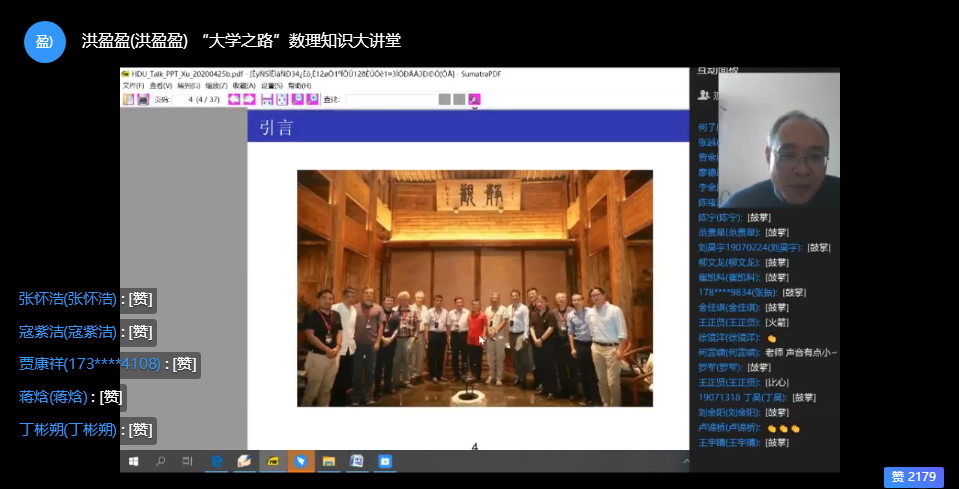This screenshot has width=959, height=489.
Task: Open Microsoft Edge from the taskbar
Action: [x=216, y=461]
